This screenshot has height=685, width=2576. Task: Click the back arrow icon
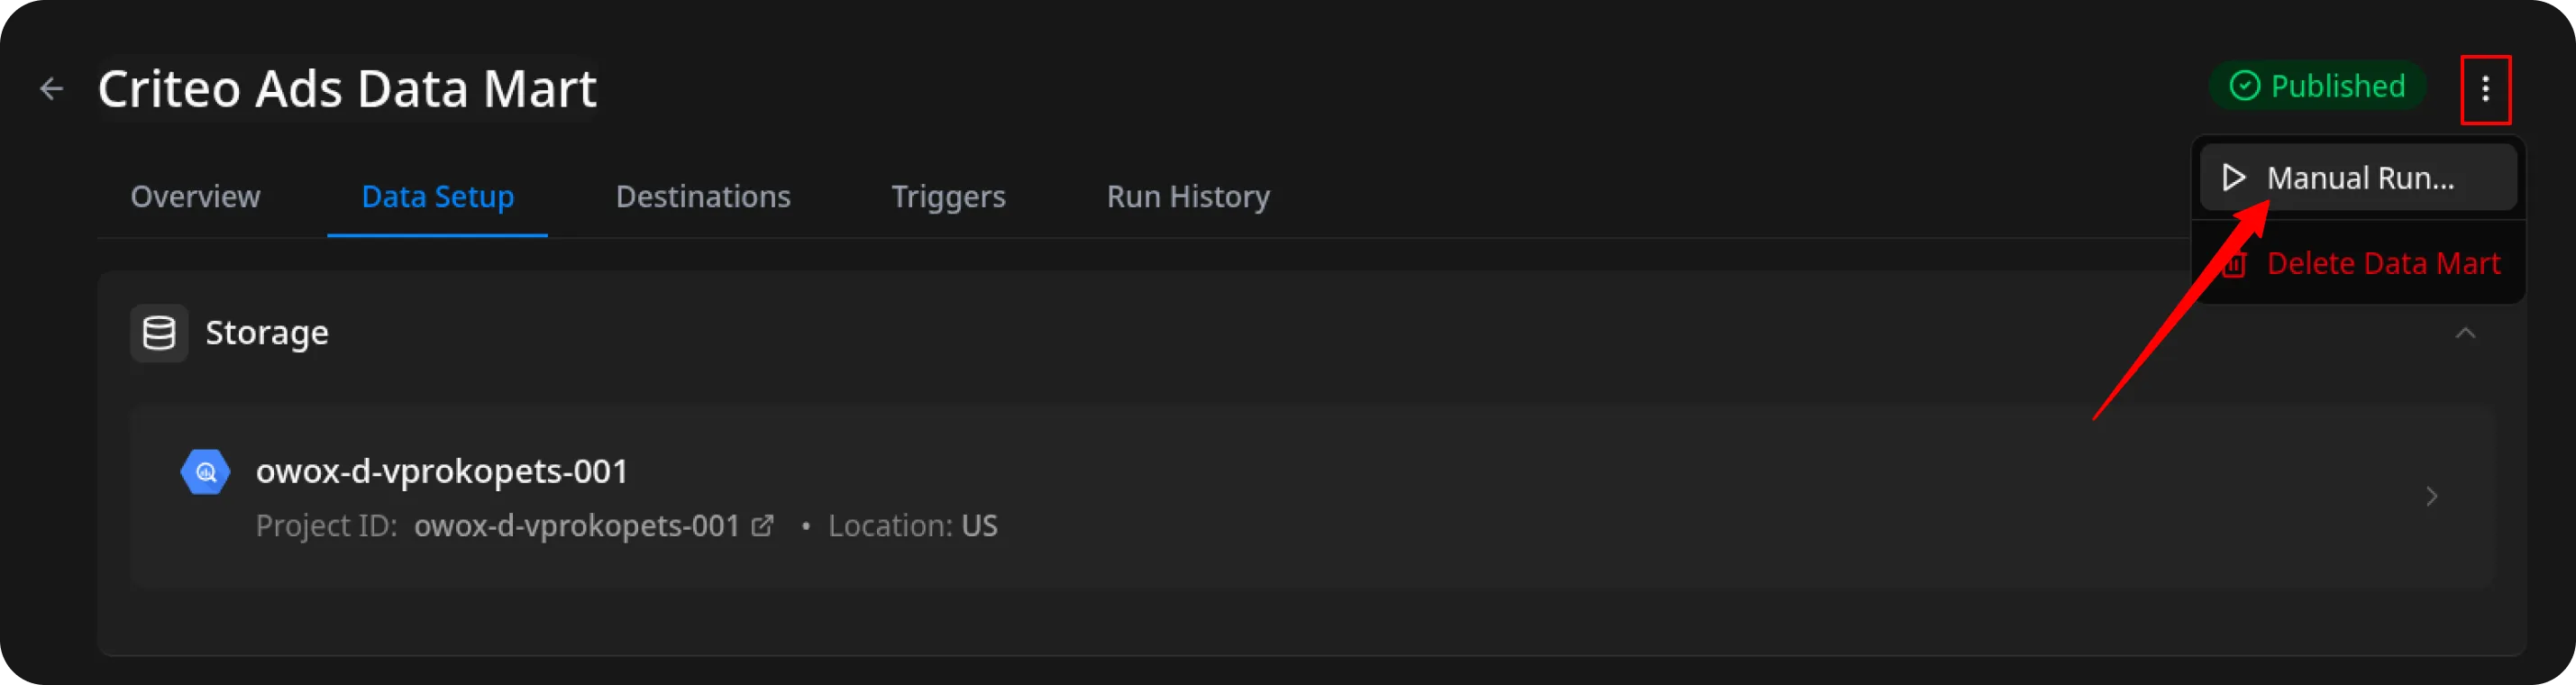point(51,89)
